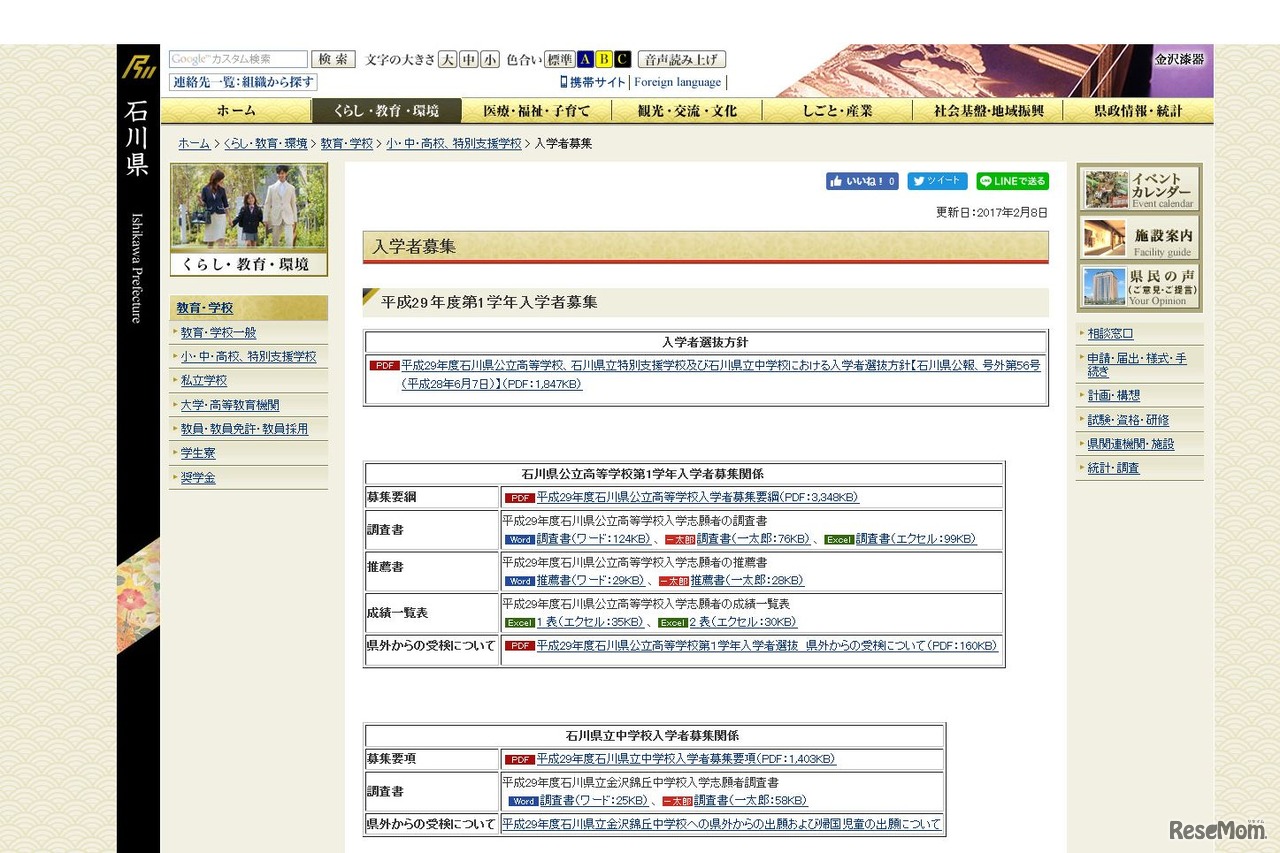This screenshot has width=1280, height=853.
Task: Expand the 相談窓口 sidebar entry arrow
Action: click(1080, 334)
